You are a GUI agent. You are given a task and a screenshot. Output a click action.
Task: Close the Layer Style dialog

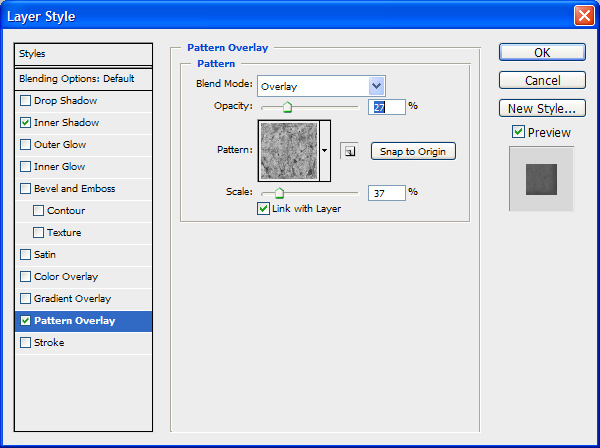[x=583, y=16]
